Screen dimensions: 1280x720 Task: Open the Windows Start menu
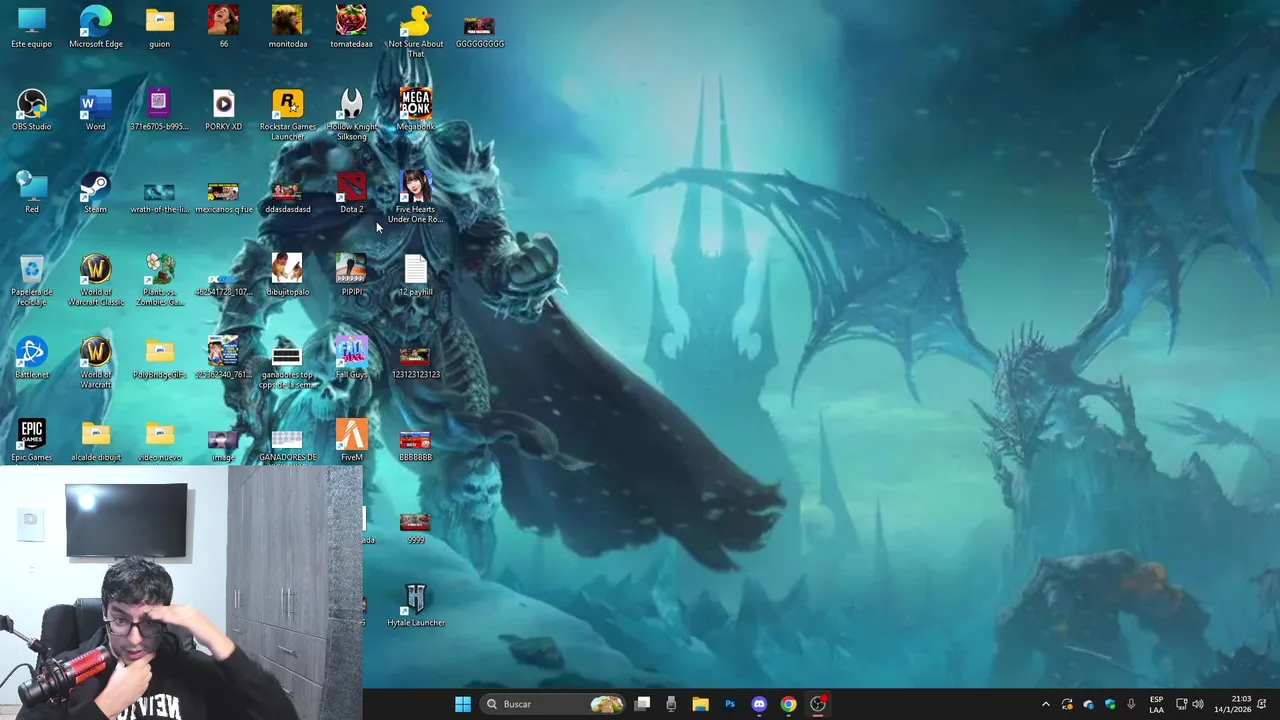coord(462,704)
